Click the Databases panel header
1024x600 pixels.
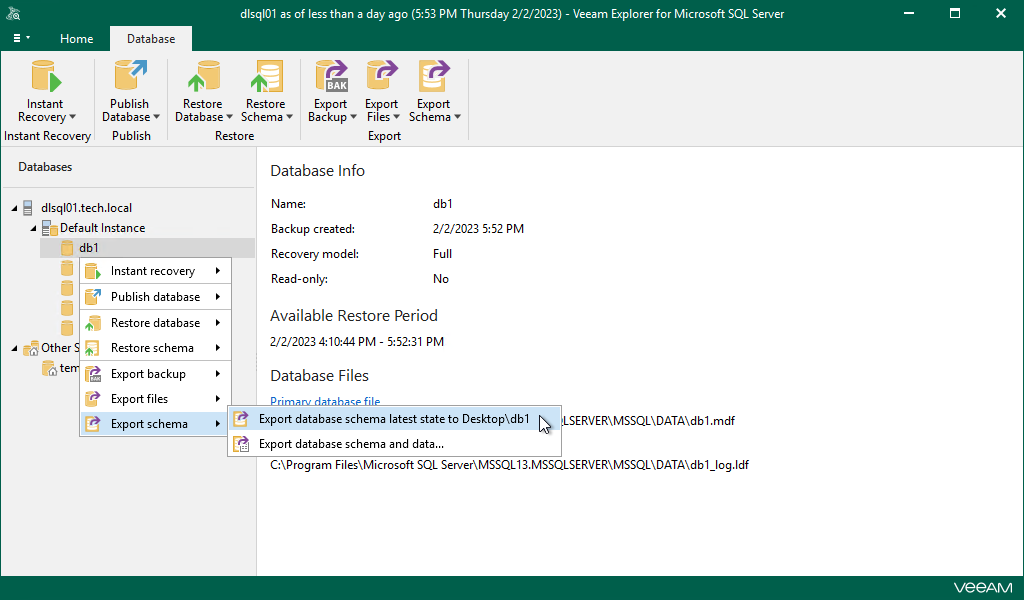45,167
